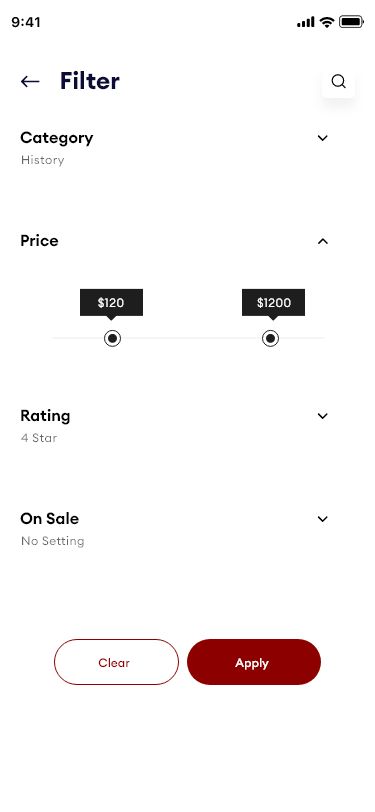Viewport: 375px width, 812px height.
Task: Go back using the left arrow
Action: pos(30,81)
